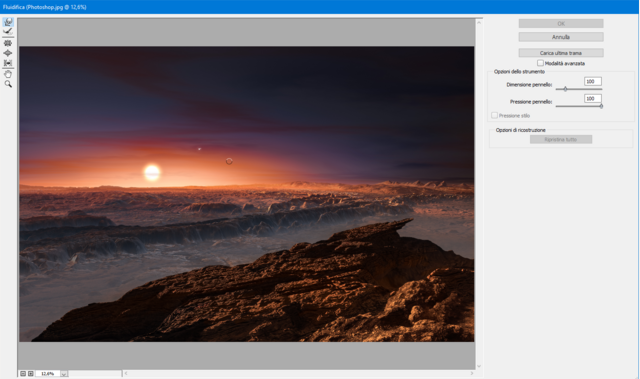
Task: Toggle the Pressione stilo checkbox
Action: [x=494, y=115]
